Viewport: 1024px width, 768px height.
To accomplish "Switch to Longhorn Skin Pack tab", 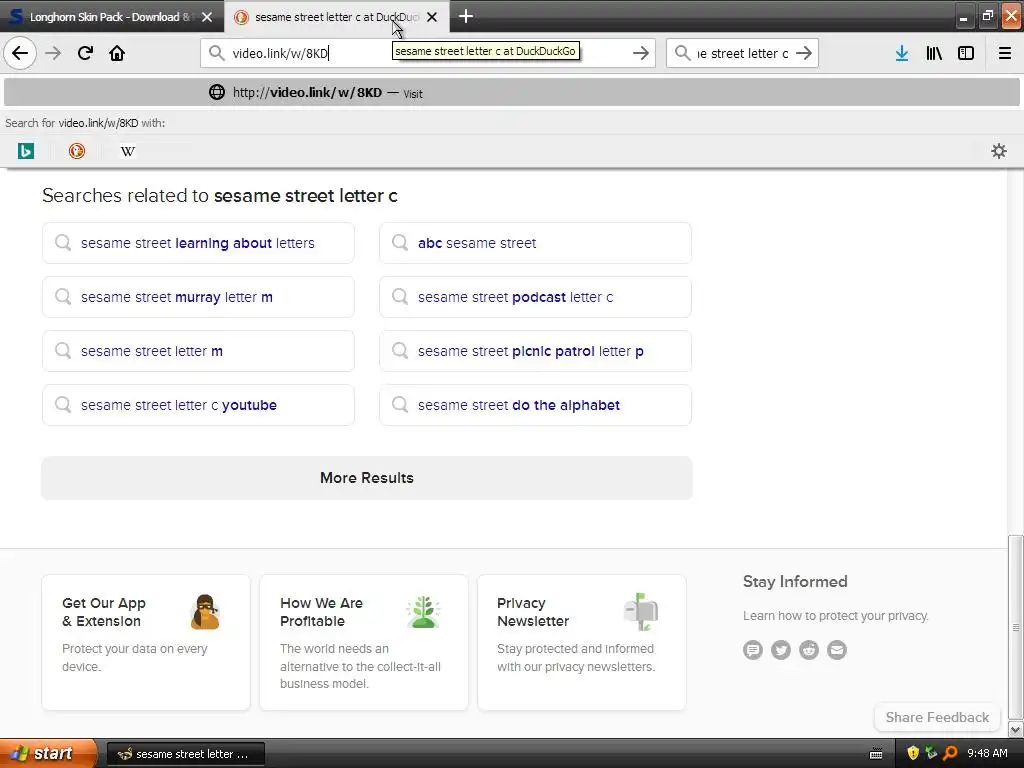I will [112, 16].
